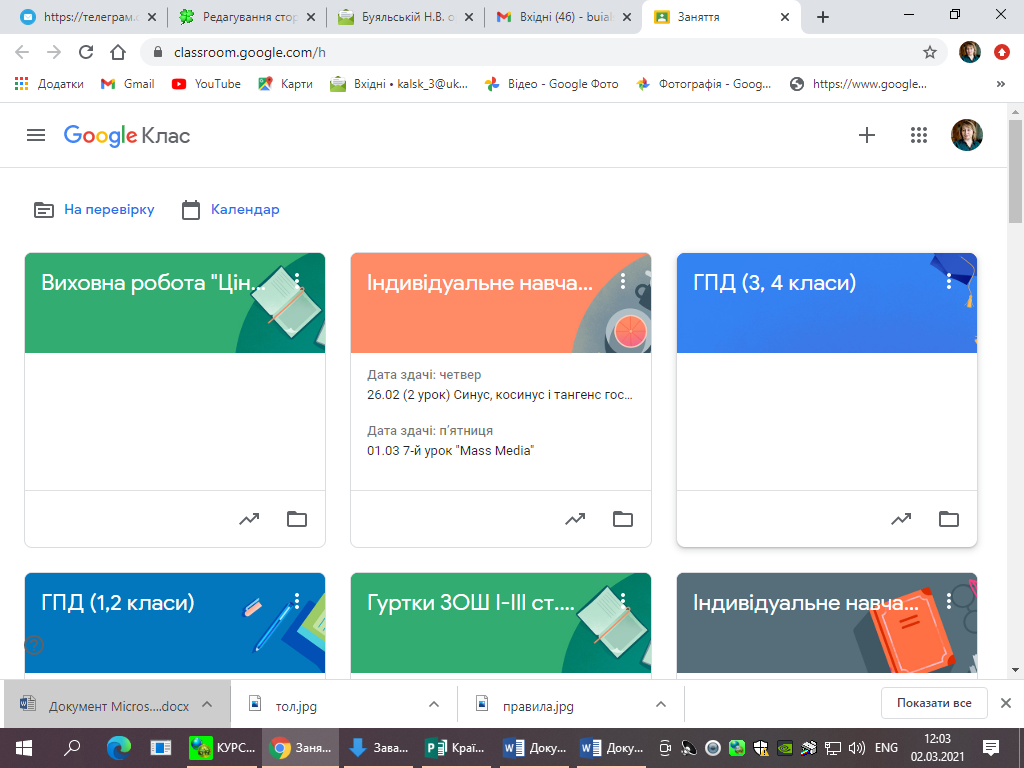Expand the download options arrow for тол.jpg
This screenshot has height=768, width=1024.
[434, 704]
